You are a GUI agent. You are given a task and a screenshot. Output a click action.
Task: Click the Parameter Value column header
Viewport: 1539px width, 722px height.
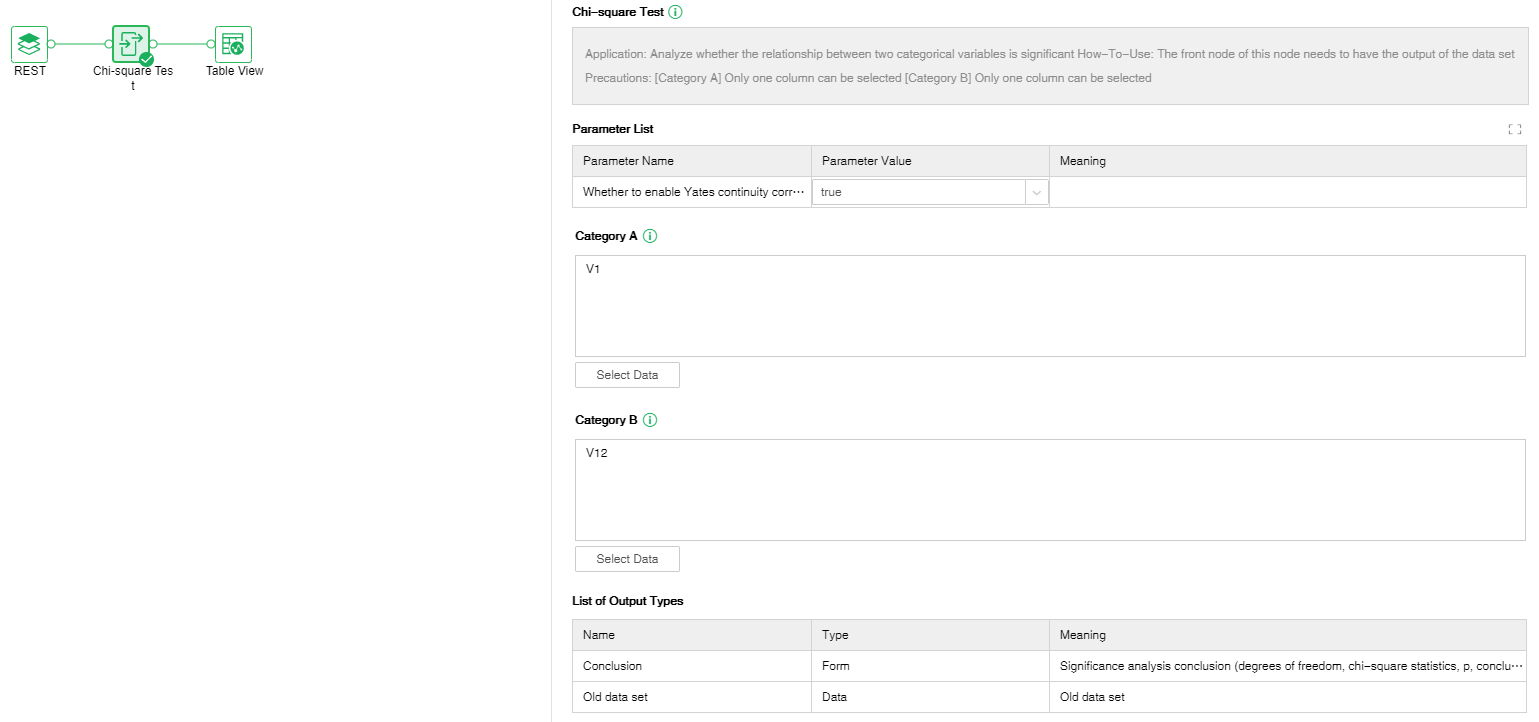(930, 161)
